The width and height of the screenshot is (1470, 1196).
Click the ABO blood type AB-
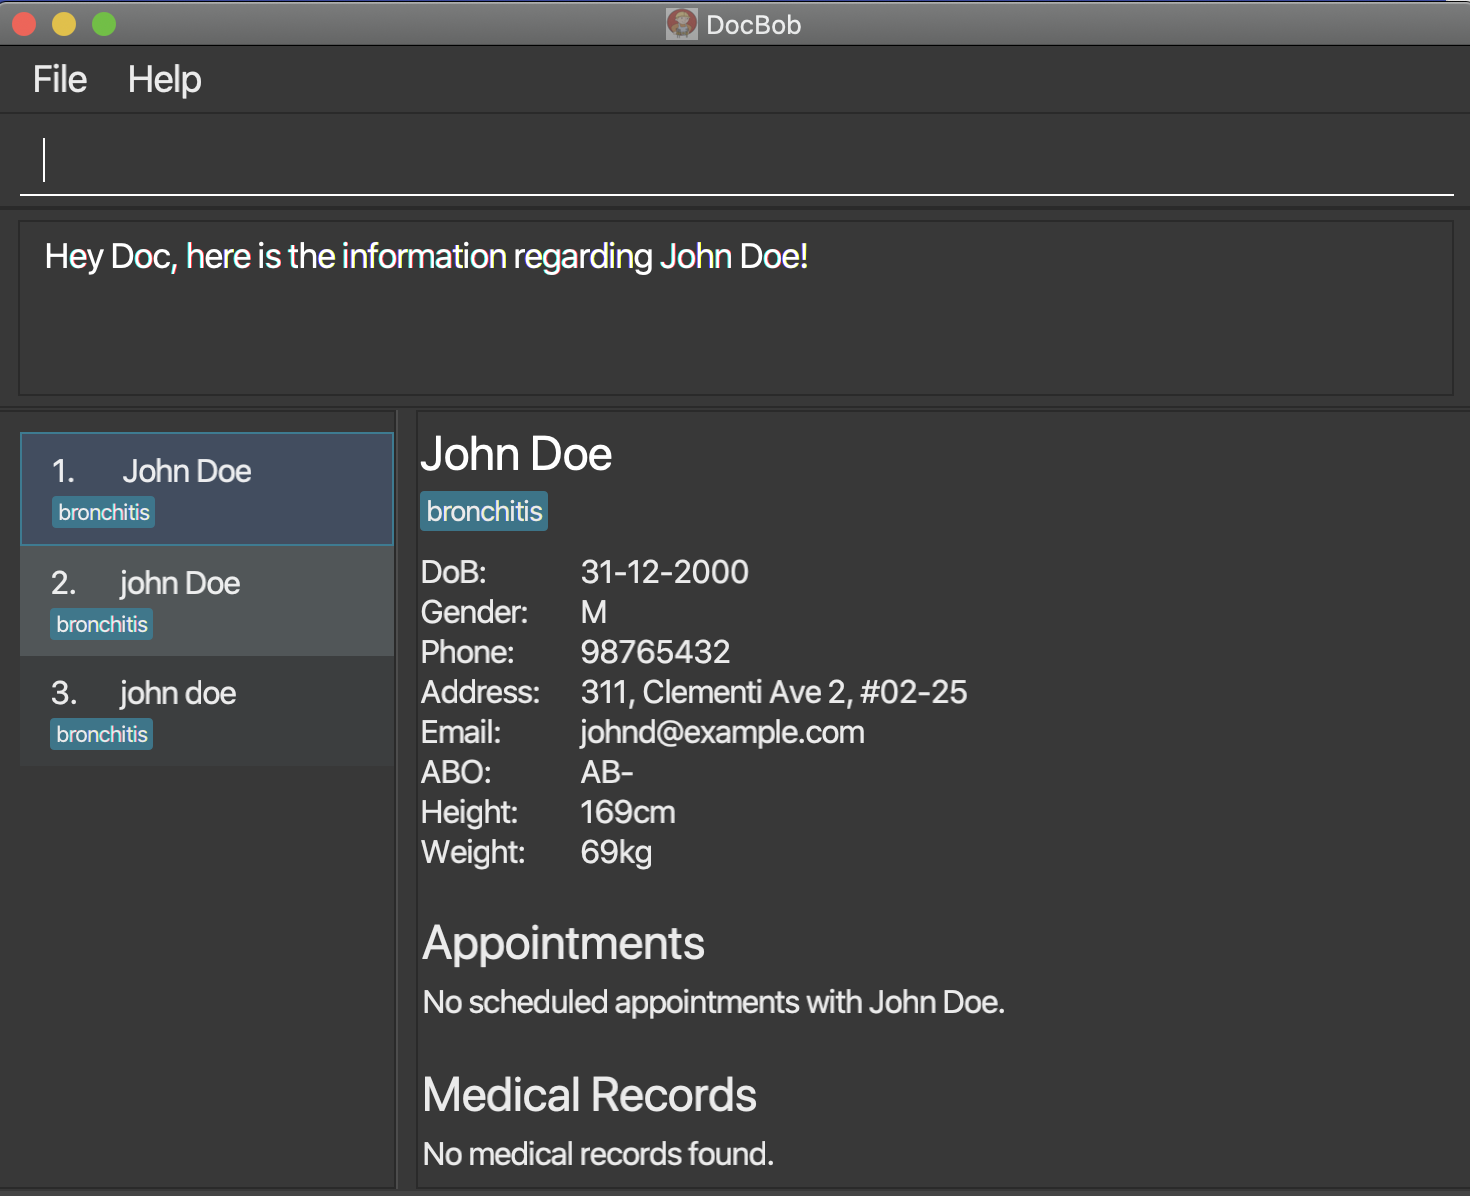pyautogui.click(x=607, y=772)
